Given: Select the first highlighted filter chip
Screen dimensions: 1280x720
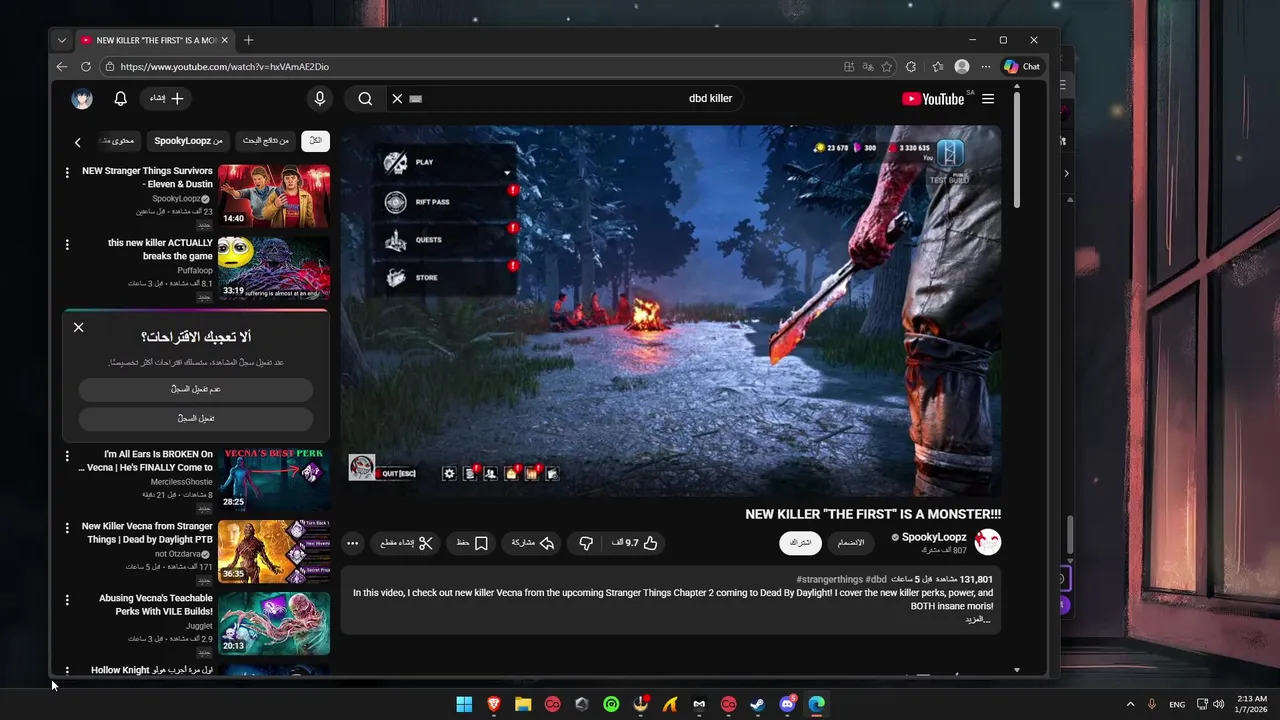Looking at the screenshot, I should tap(315, 141).
